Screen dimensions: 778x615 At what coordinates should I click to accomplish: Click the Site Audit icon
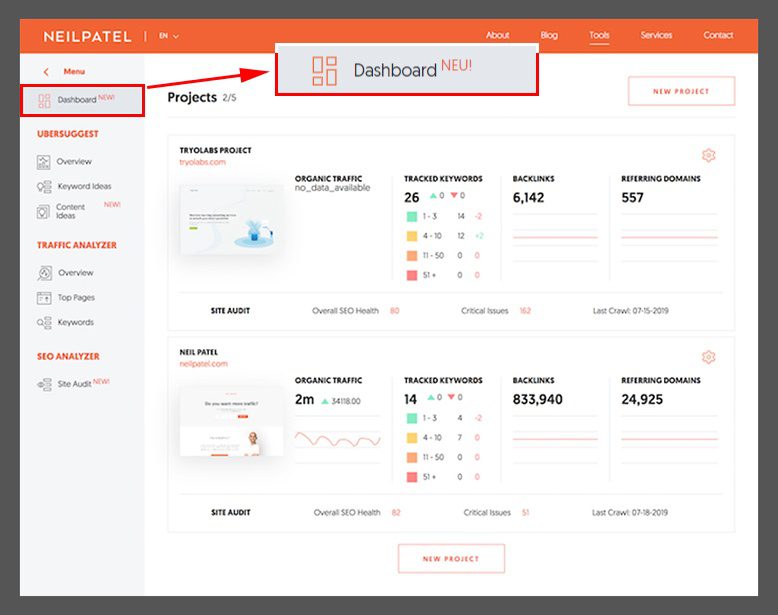pyautogui.click(x=44, y=384)
